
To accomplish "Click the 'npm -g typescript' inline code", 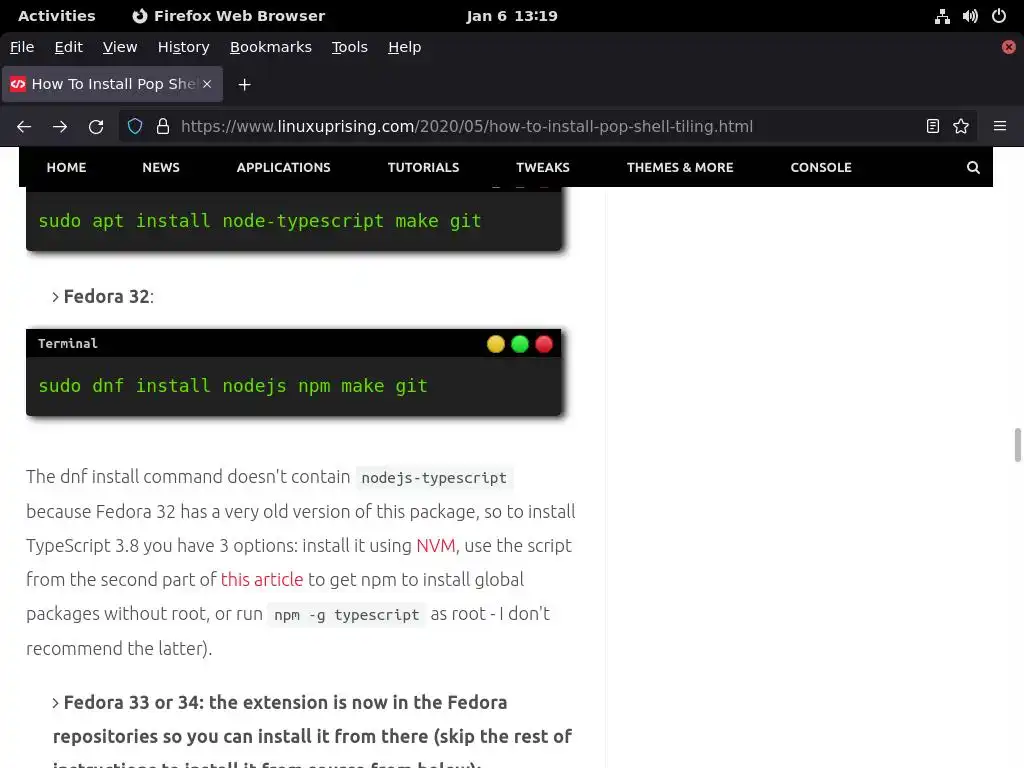I will [347, 615].
